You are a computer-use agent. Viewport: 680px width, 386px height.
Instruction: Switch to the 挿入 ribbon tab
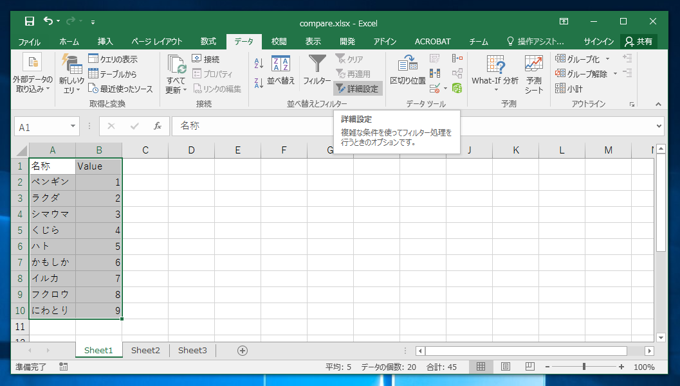coord(105,42)
